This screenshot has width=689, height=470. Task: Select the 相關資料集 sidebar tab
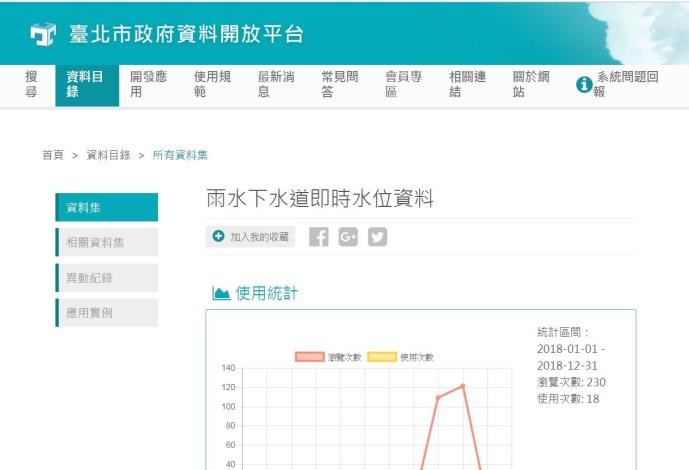[107, 242]
